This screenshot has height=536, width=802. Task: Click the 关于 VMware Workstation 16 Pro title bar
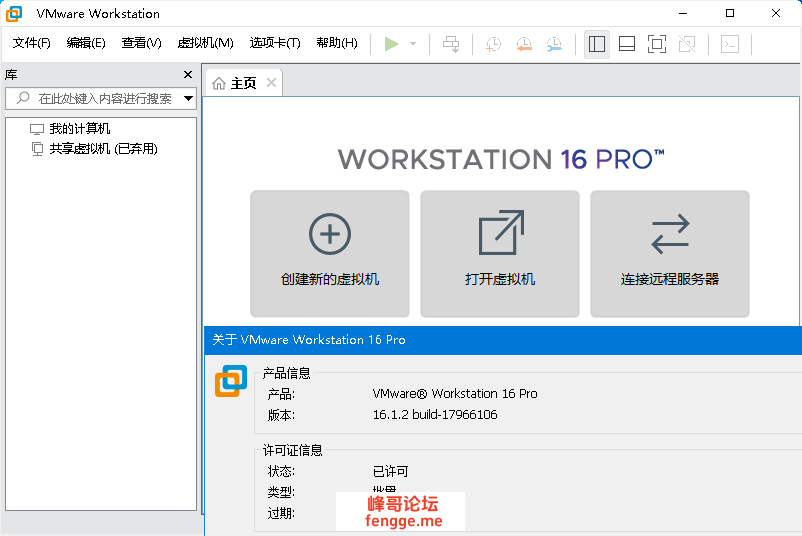[503, 340]
